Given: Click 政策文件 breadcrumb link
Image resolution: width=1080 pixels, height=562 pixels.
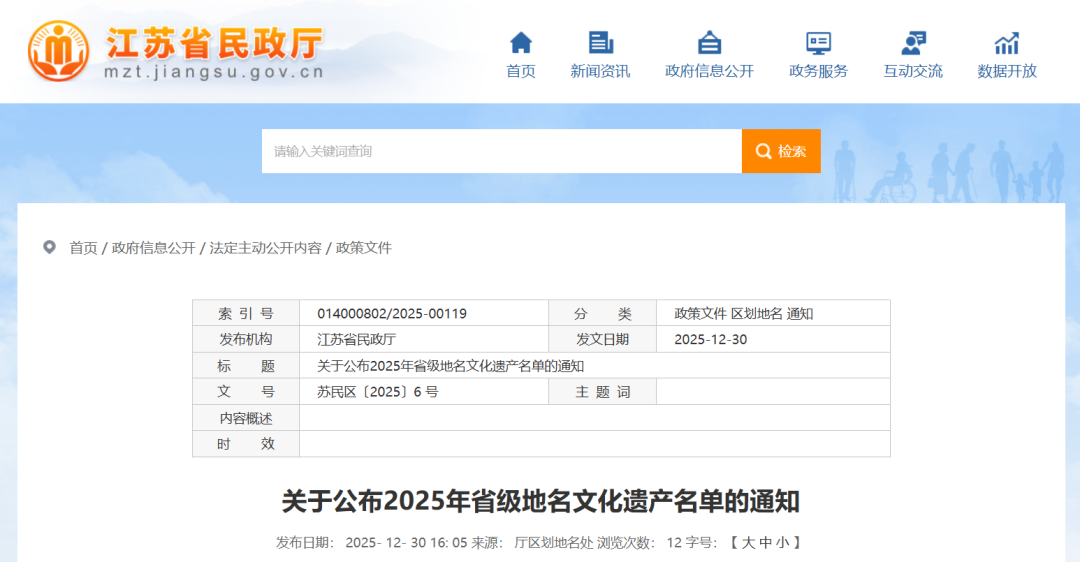Looking at the screenshot, I should point(363,248).
